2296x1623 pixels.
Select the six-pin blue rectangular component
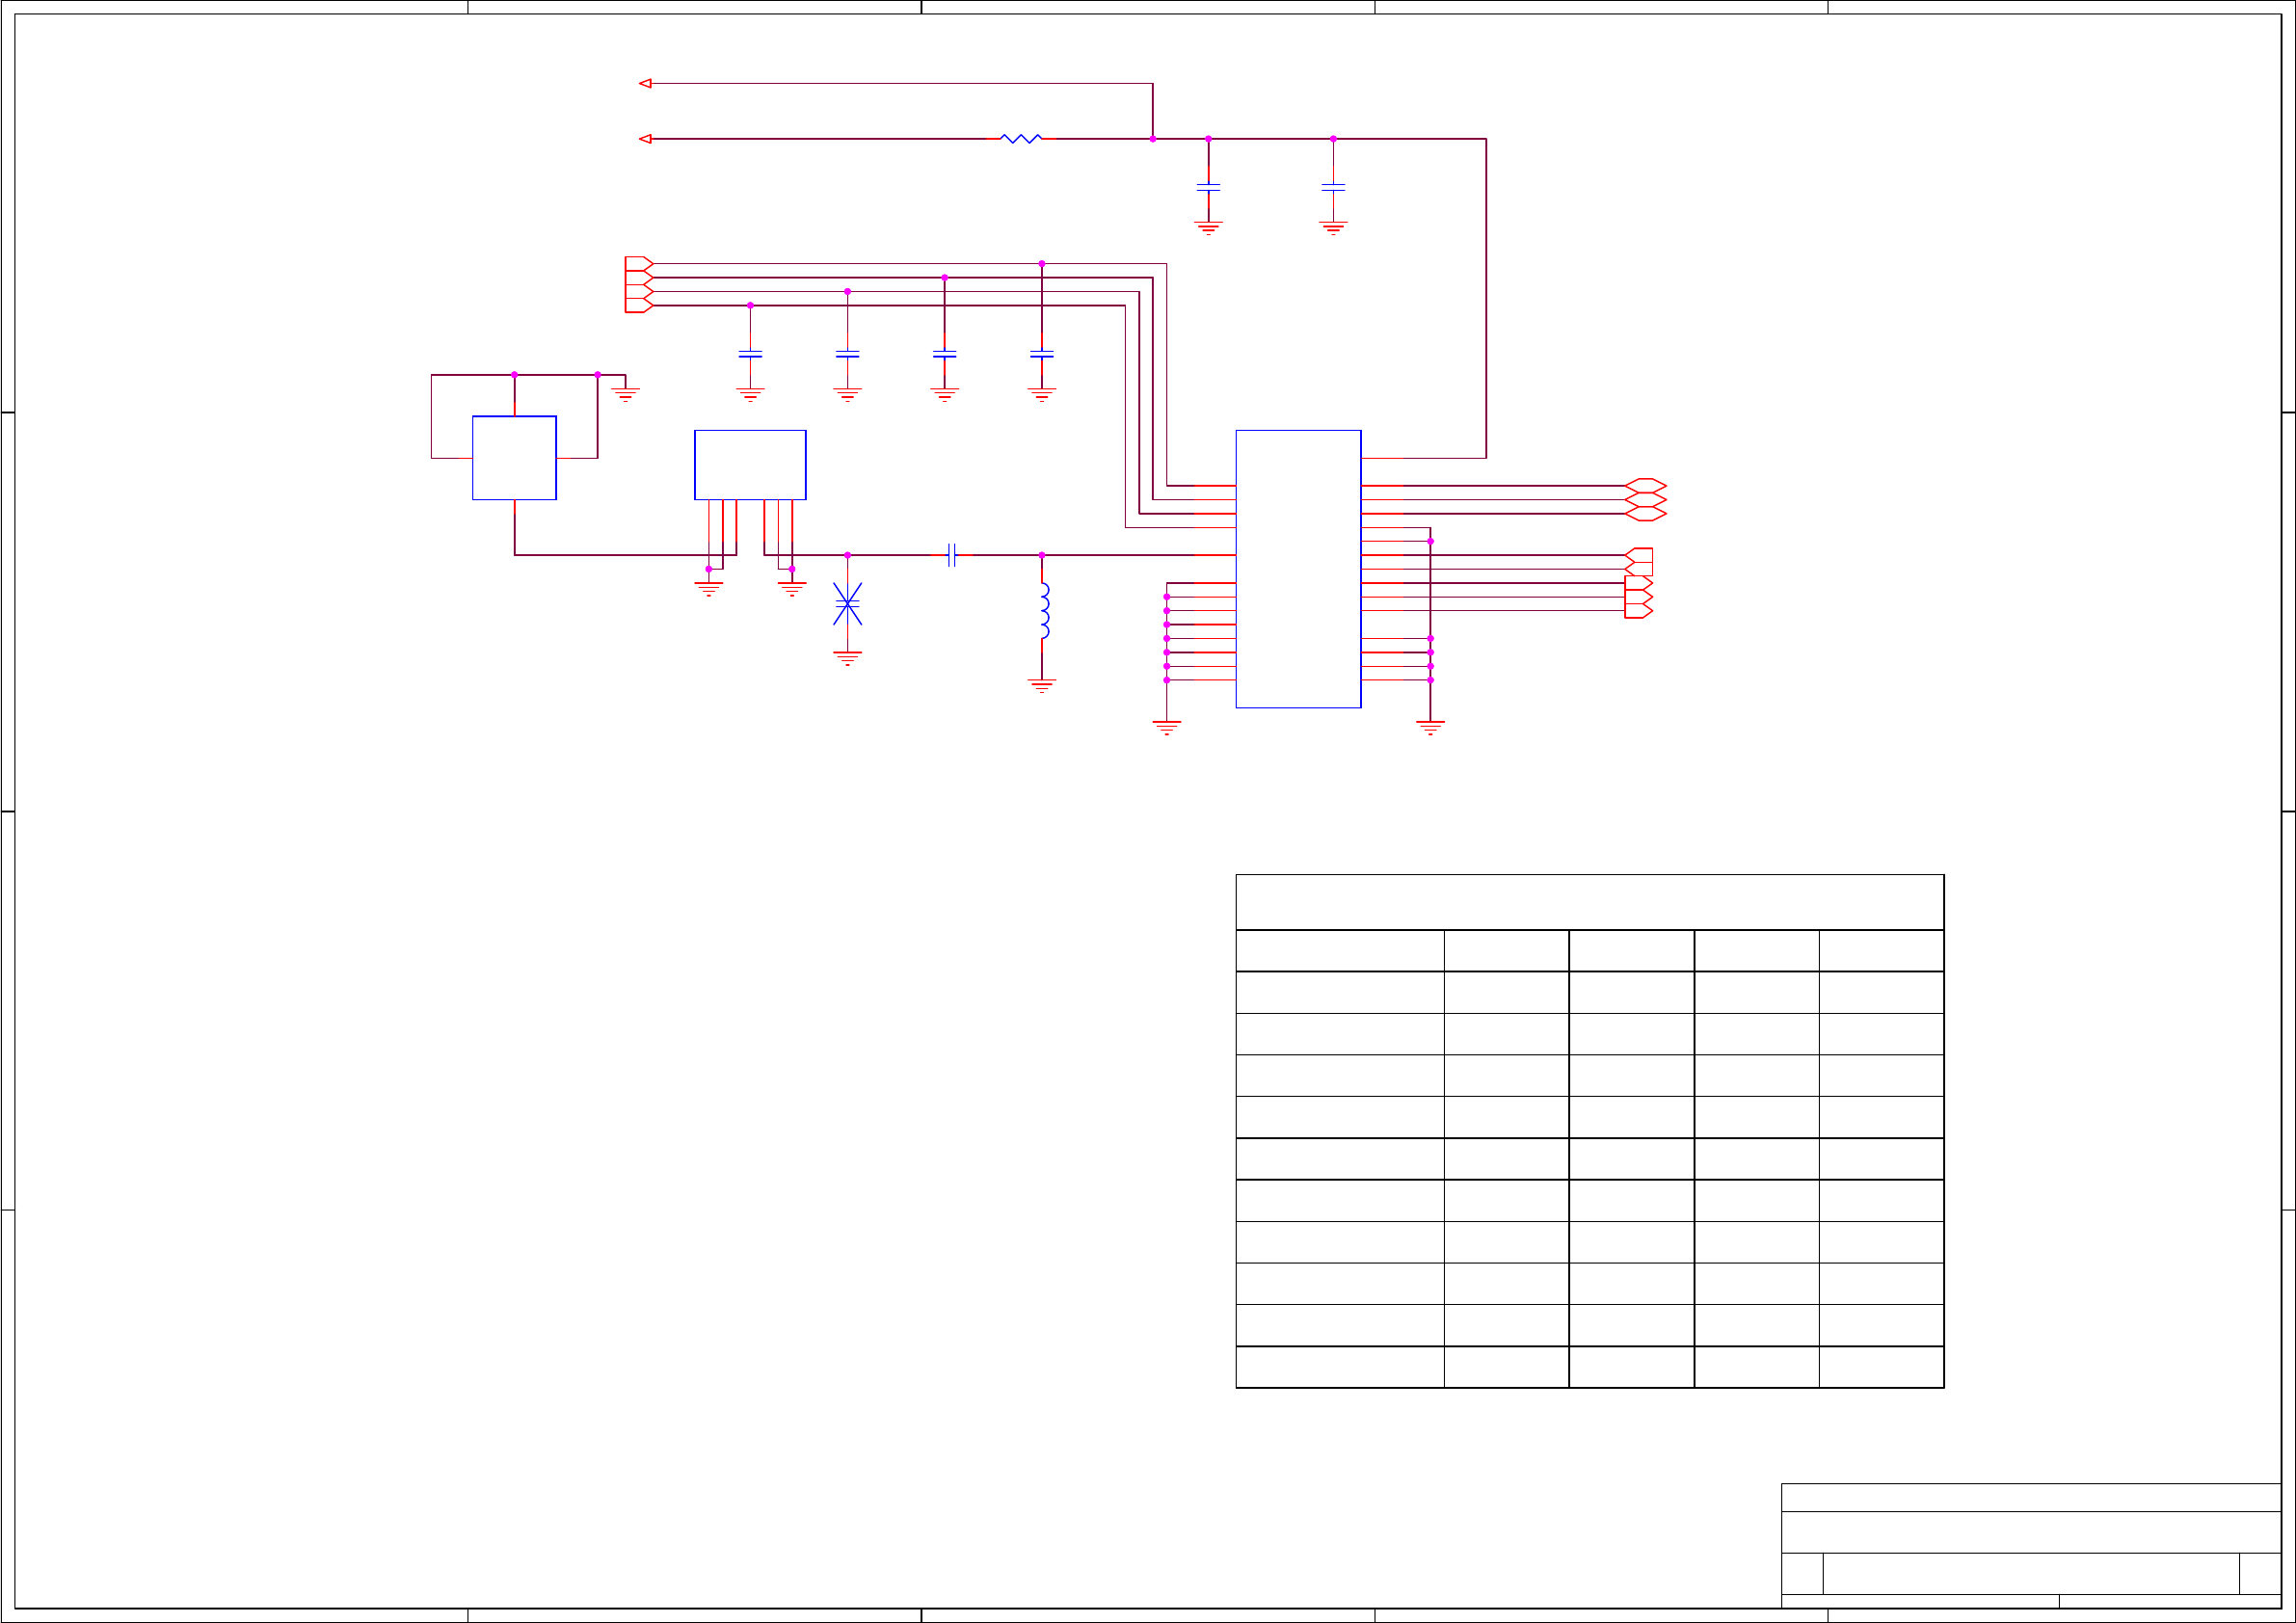pyautogui.click(x=750, y=465)
